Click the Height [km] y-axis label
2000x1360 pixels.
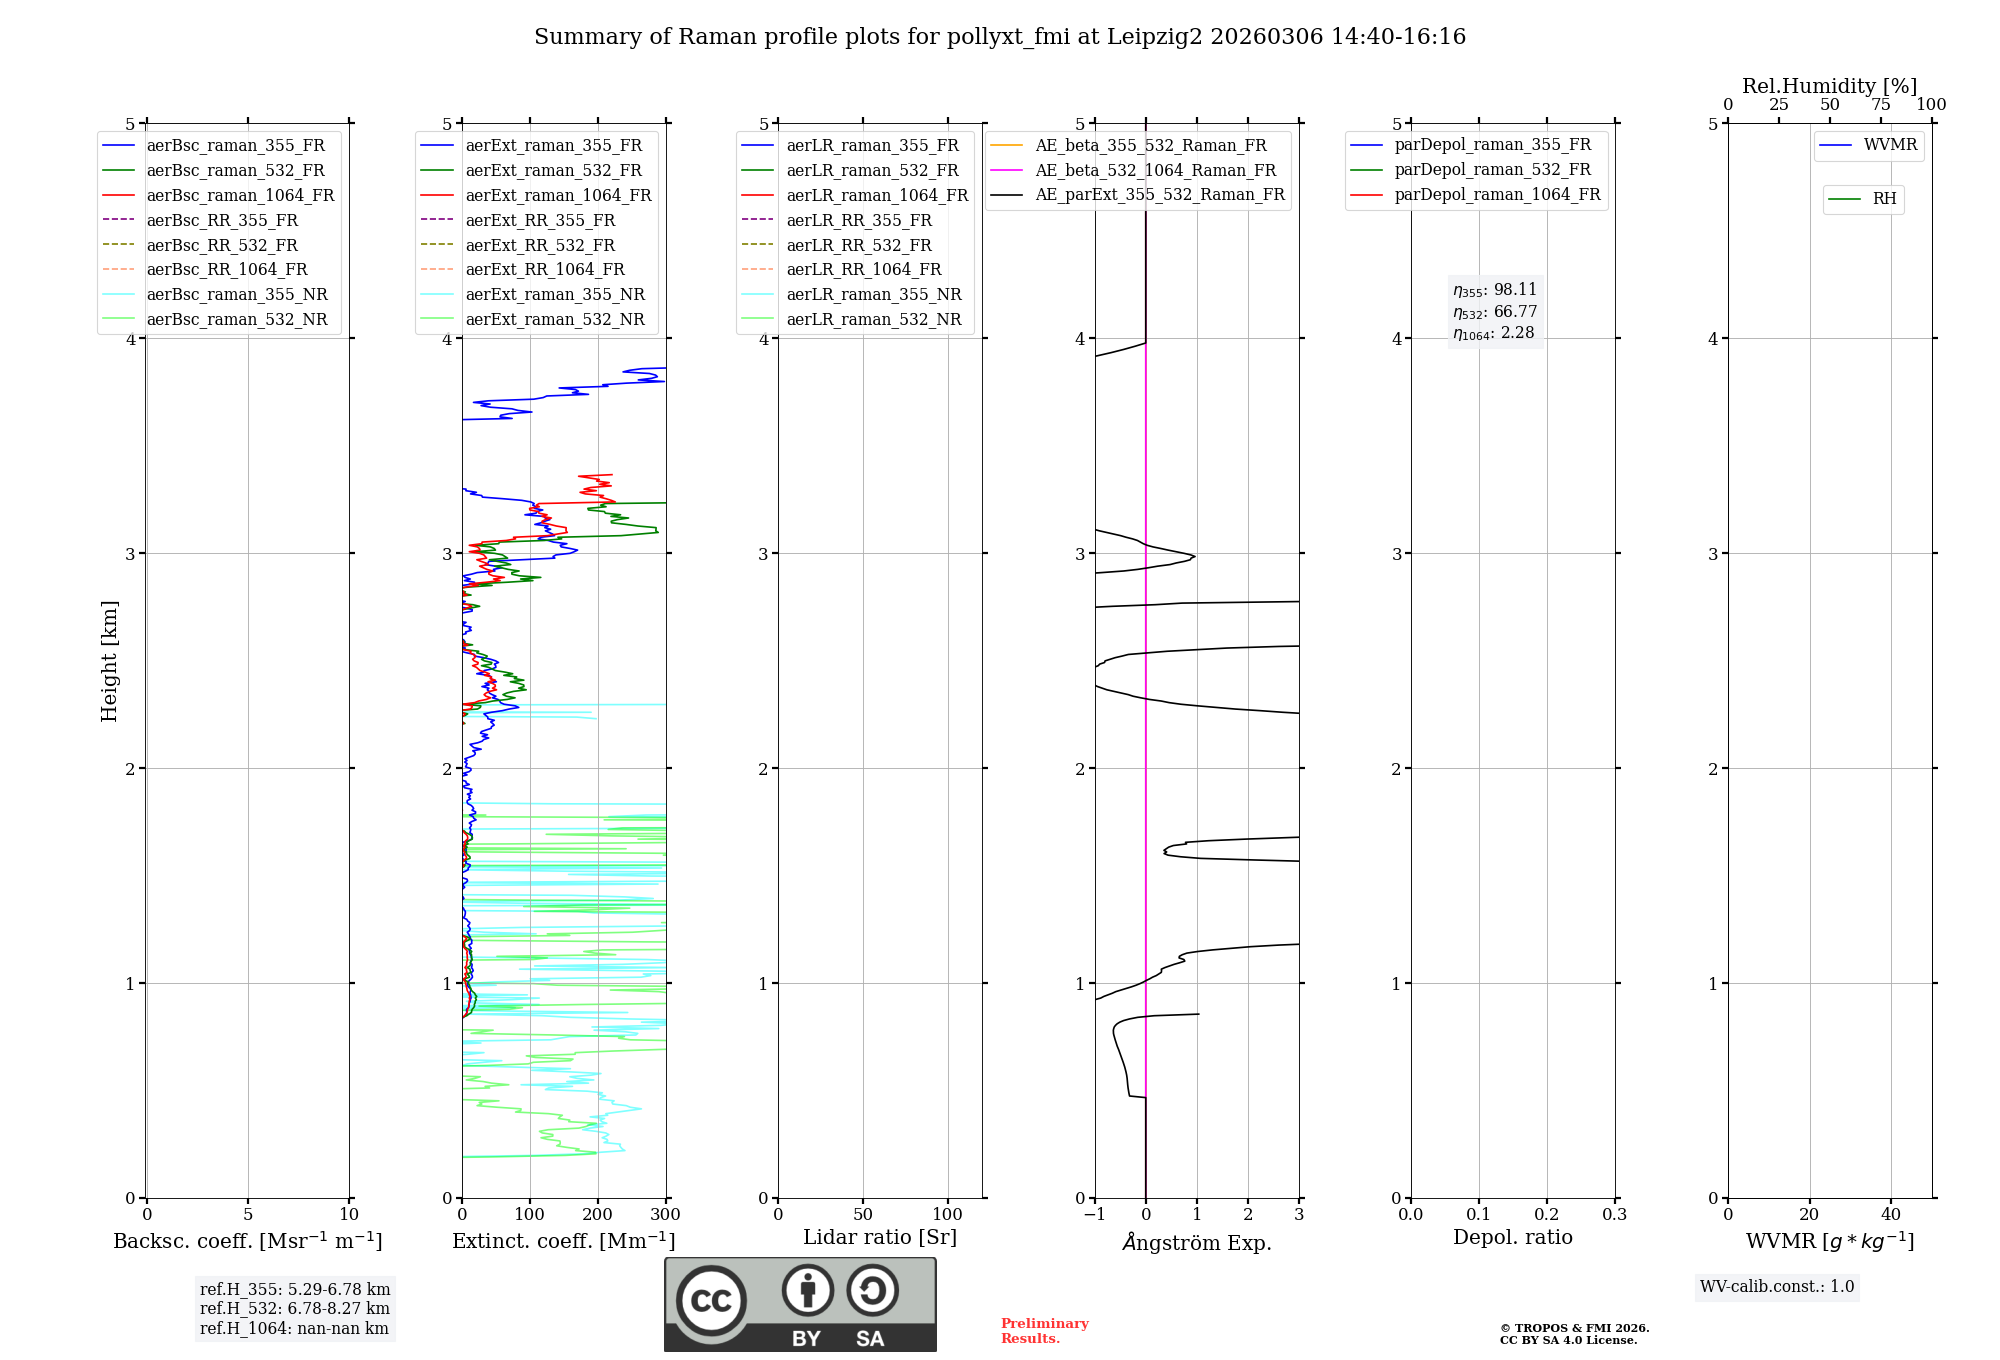109,661
